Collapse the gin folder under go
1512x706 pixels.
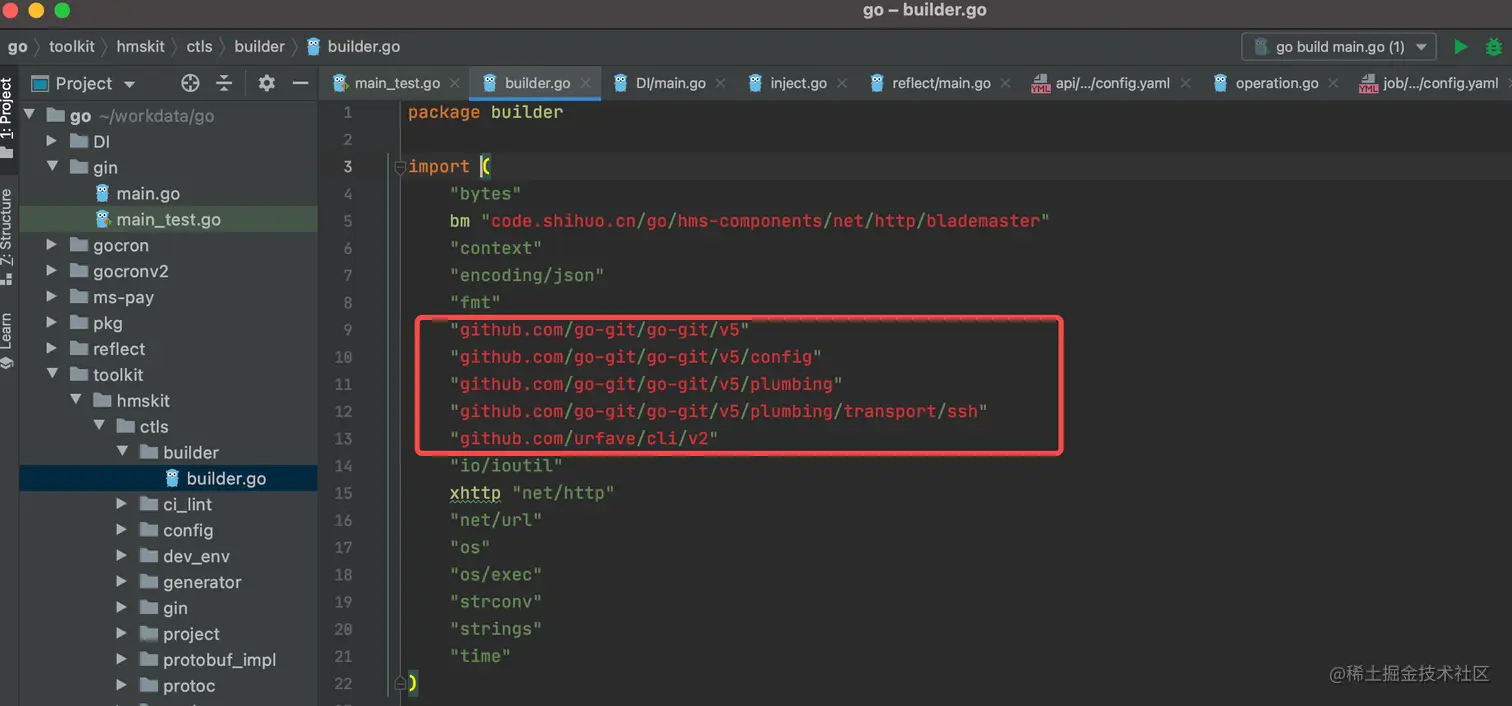tap(52, 168)
